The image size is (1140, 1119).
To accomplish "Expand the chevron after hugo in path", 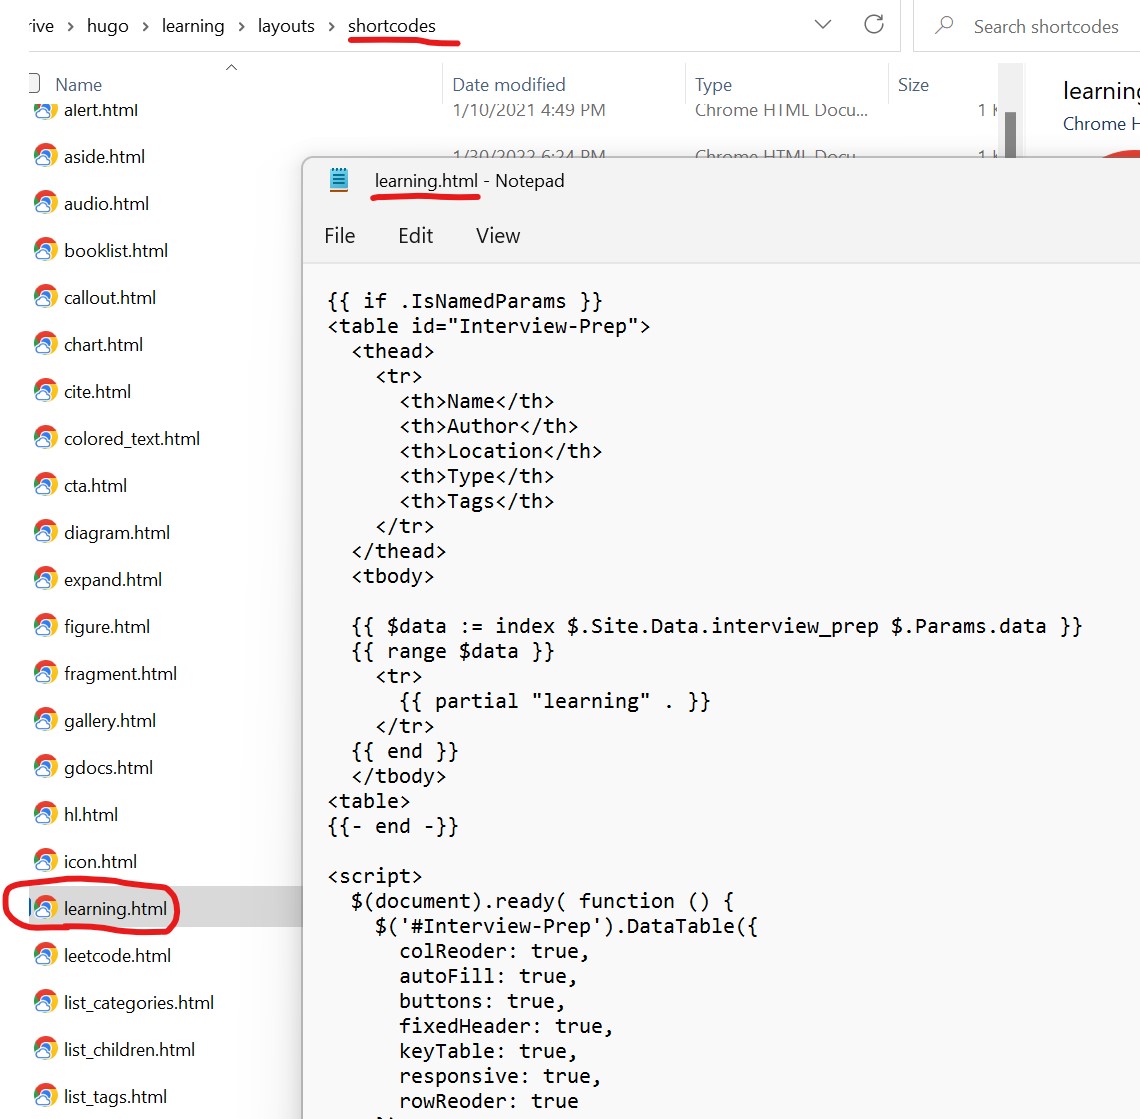I will tap(145, 26).
